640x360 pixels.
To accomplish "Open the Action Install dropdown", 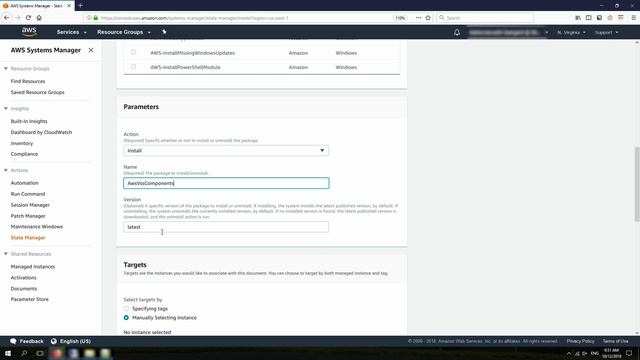I will click(226, 151).
